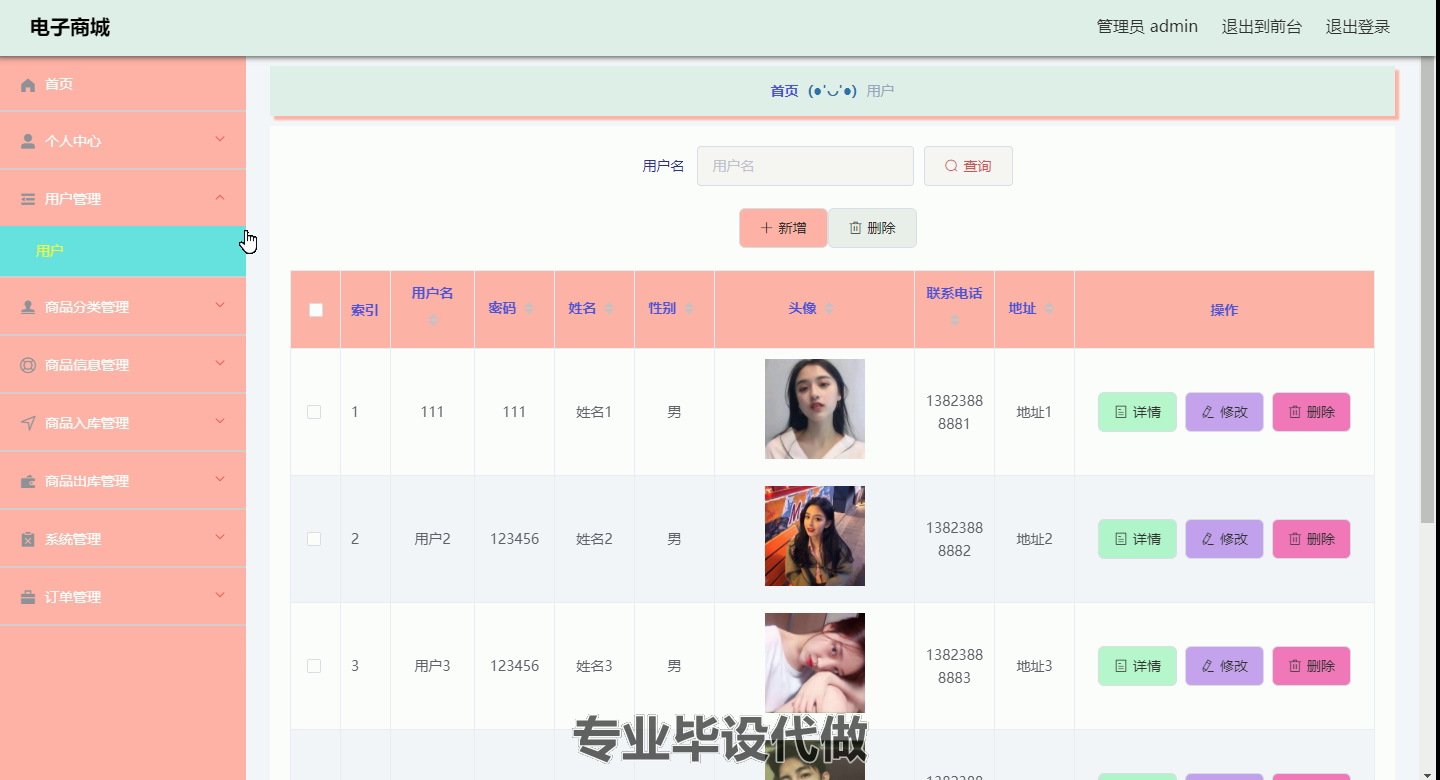Check the box for row 用户3

[314, 666]
